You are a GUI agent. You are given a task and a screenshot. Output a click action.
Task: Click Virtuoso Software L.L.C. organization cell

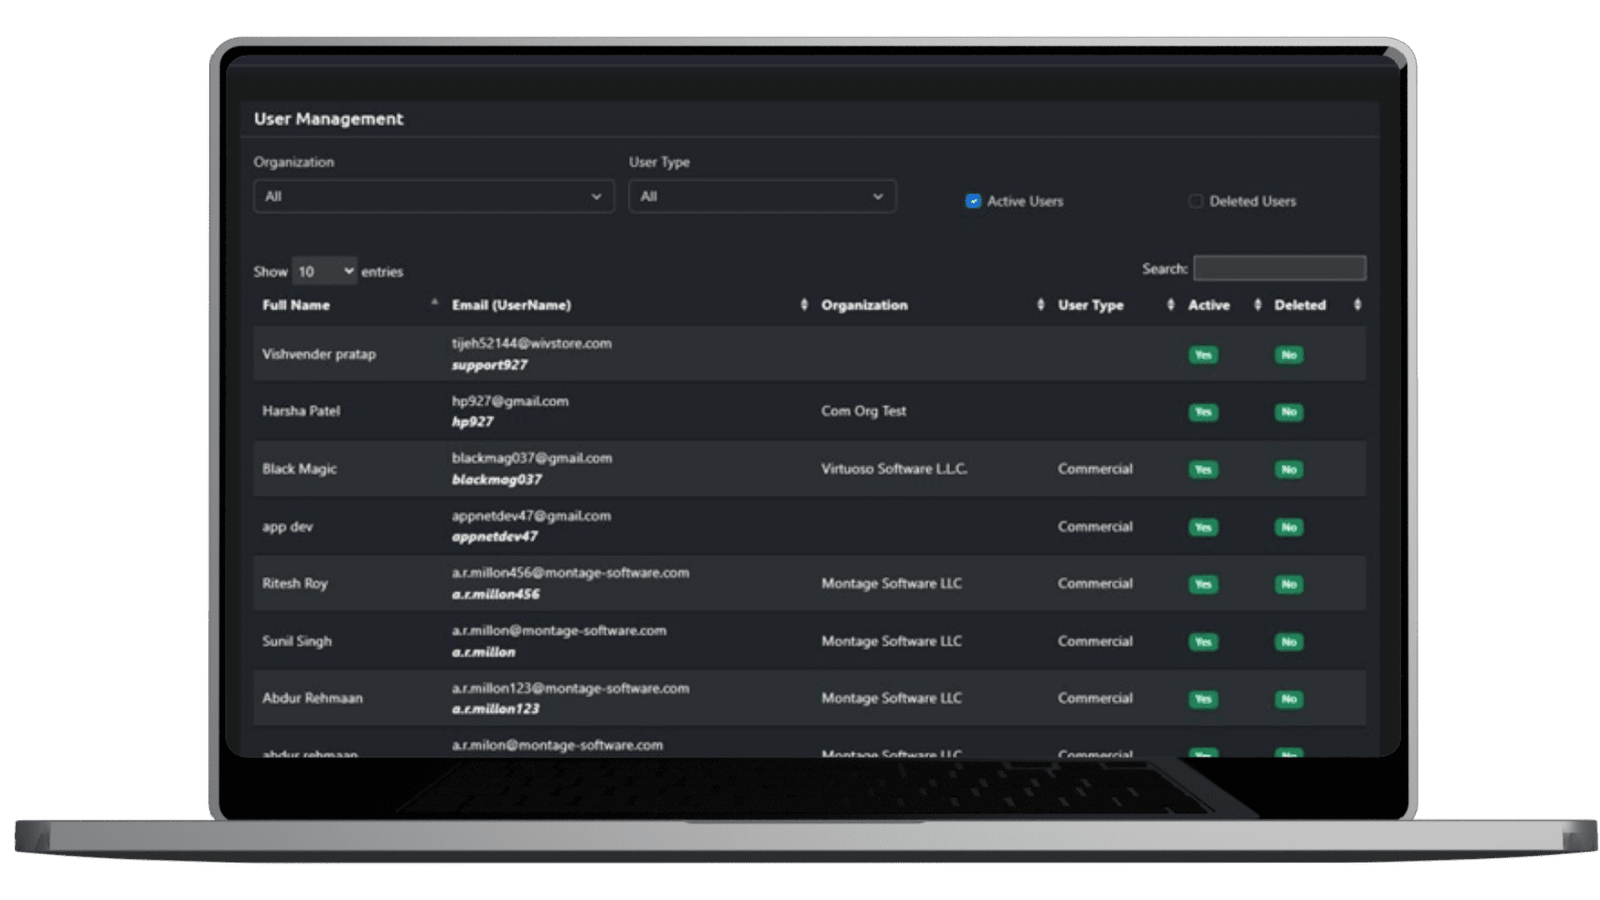click(x=894, y=469)
